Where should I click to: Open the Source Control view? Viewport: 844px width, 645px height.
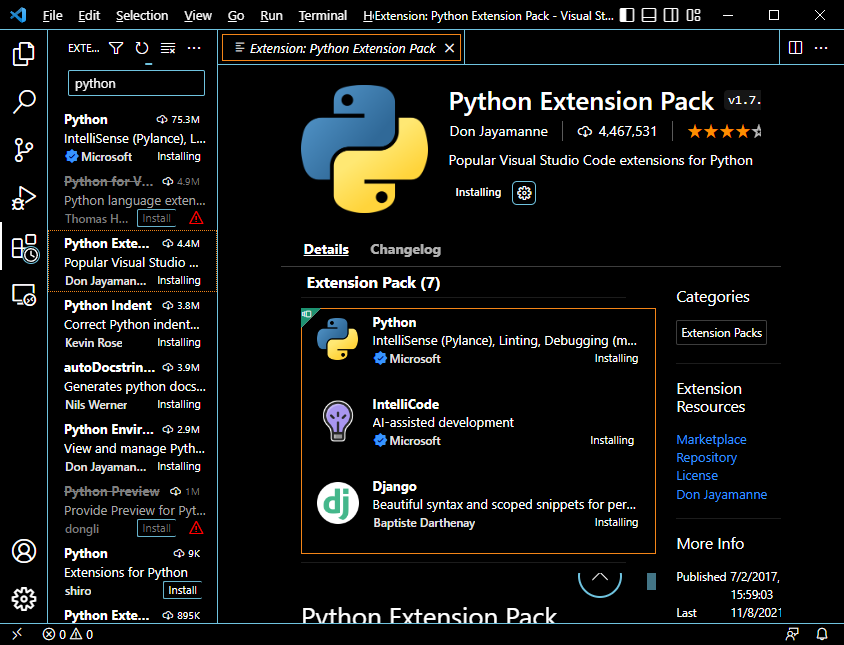(24, 150)
